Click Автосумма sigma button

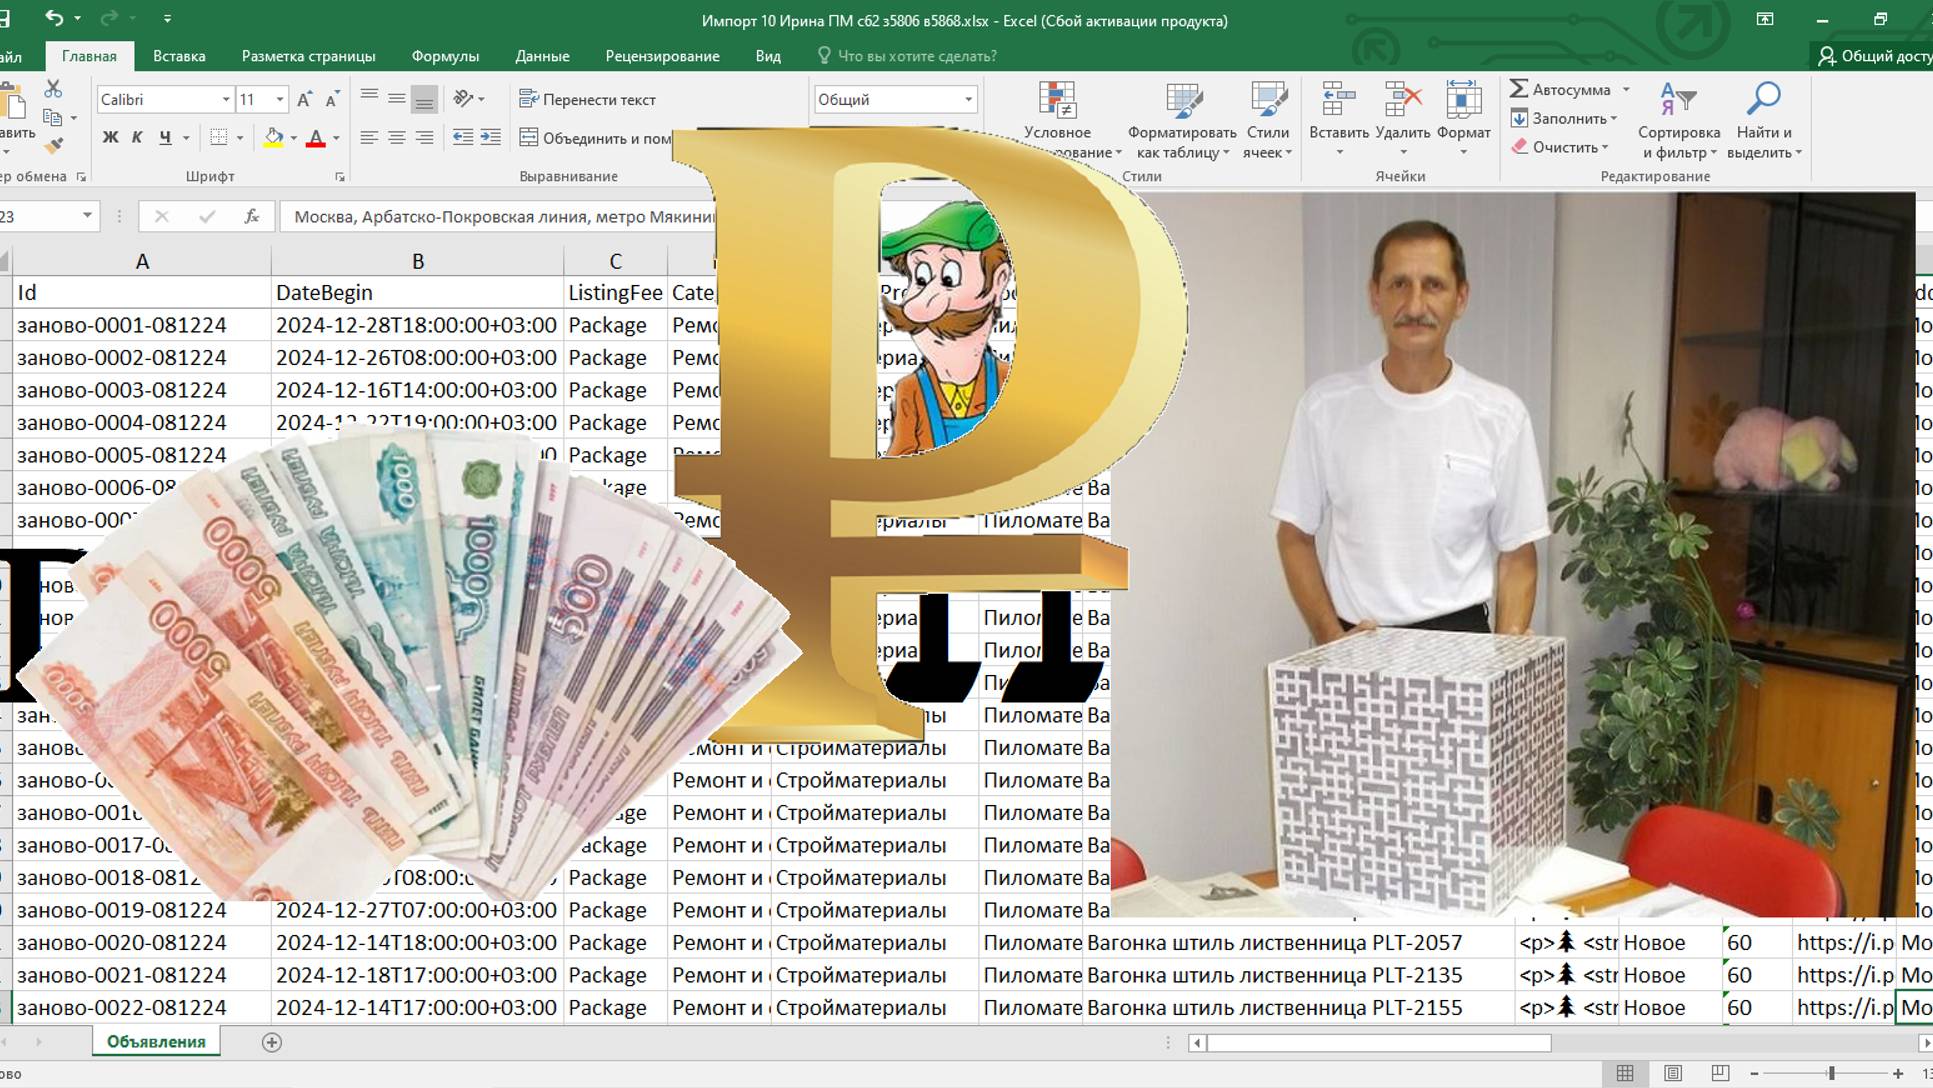pyautogui.click(x=1560, y=89)
